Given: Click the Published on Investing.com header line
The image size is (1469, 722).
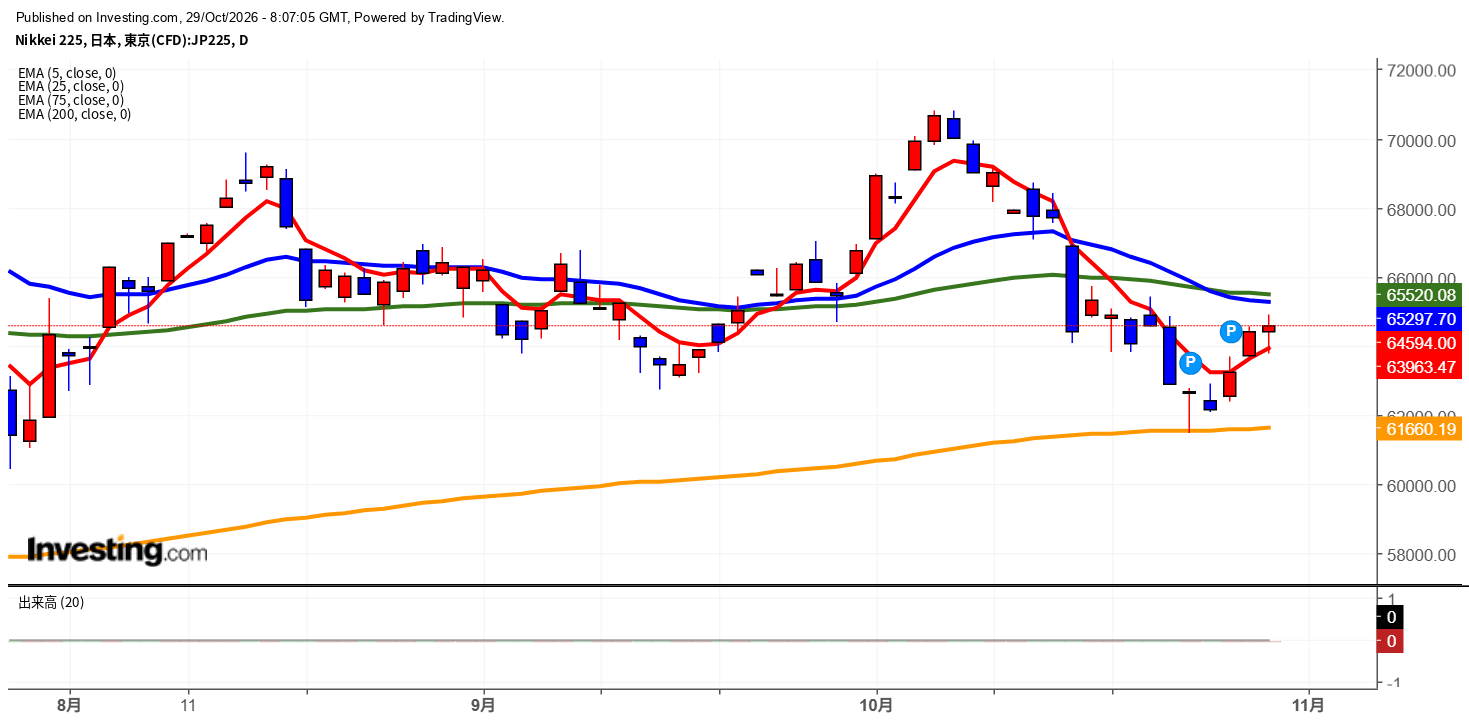Looking at the screenshot, I should tap(261, 17).
